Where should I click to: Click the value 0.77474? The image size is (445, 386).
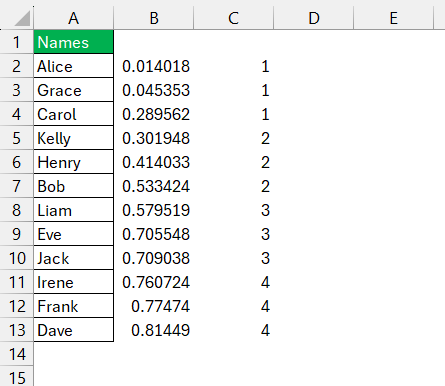pos(160,306)
